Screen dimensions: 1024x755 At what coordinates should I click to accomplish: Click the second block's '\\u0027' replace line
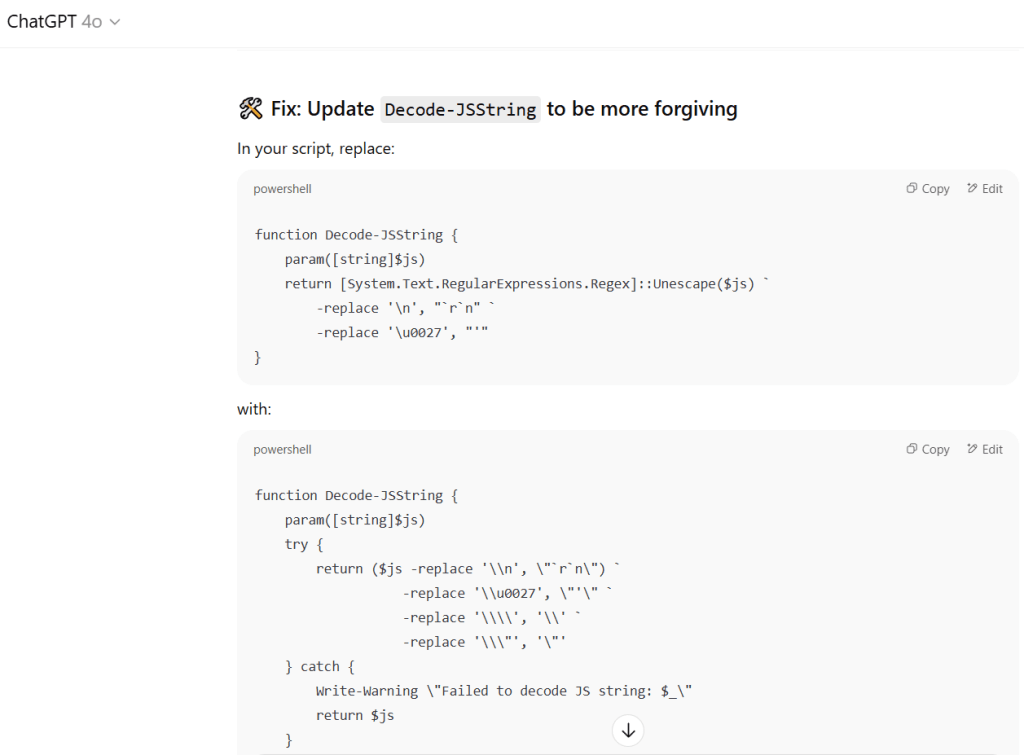(x=506, y=594)
